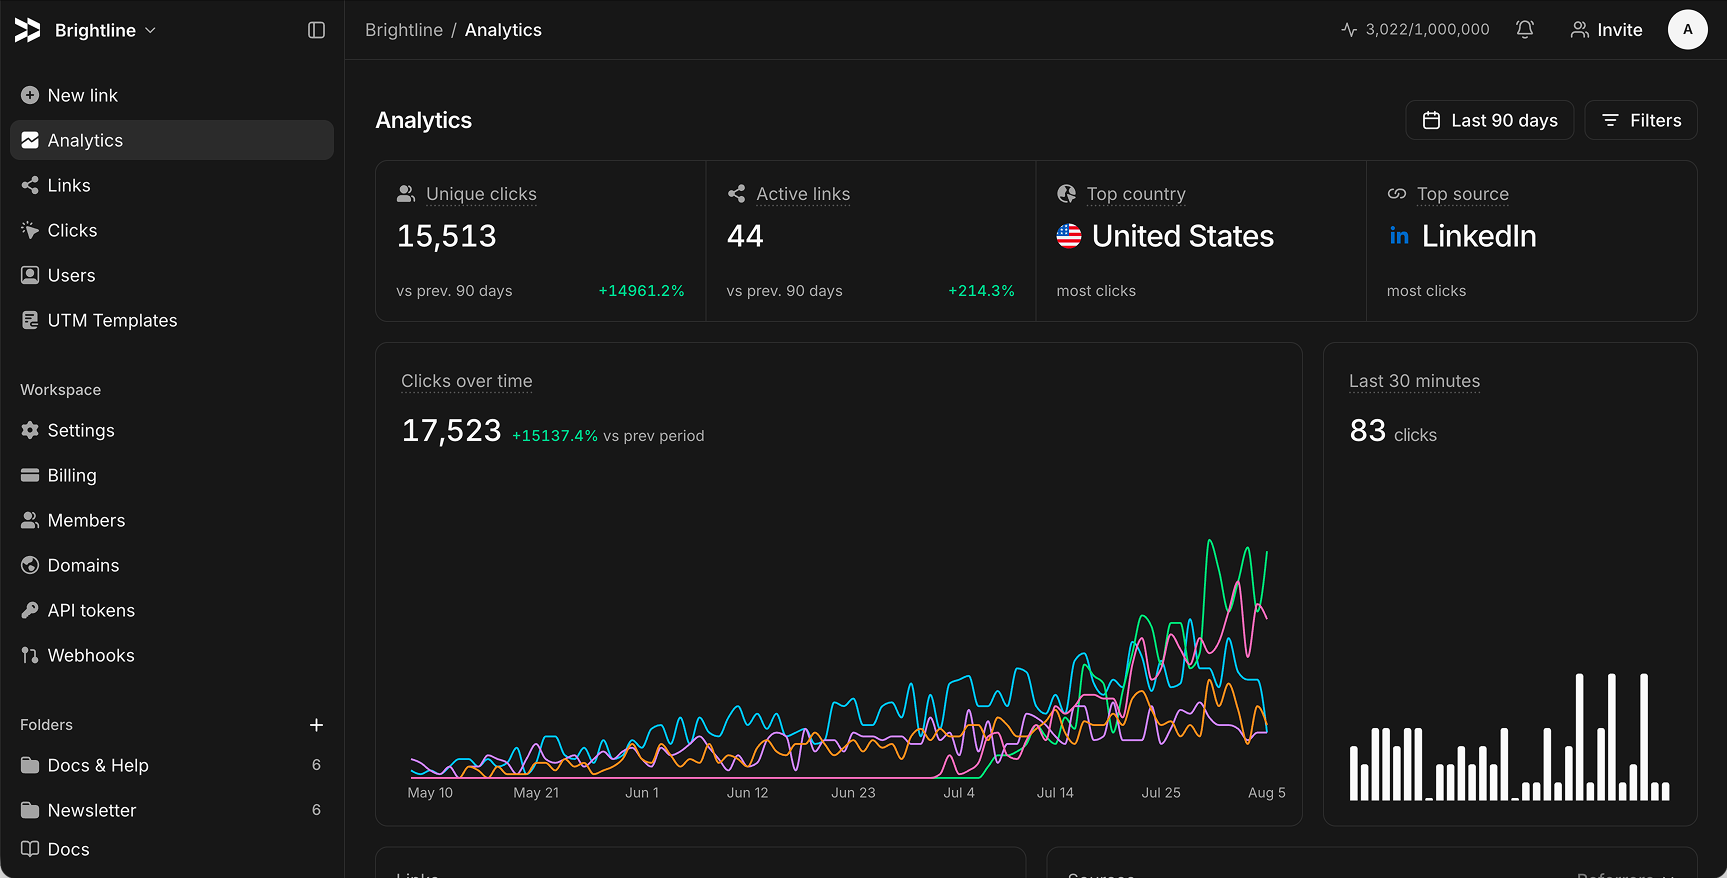Click the Docs book icon at the sidebar bottom
The width and height of the screenshot is (1727, 878).
(x=30, y=849)
